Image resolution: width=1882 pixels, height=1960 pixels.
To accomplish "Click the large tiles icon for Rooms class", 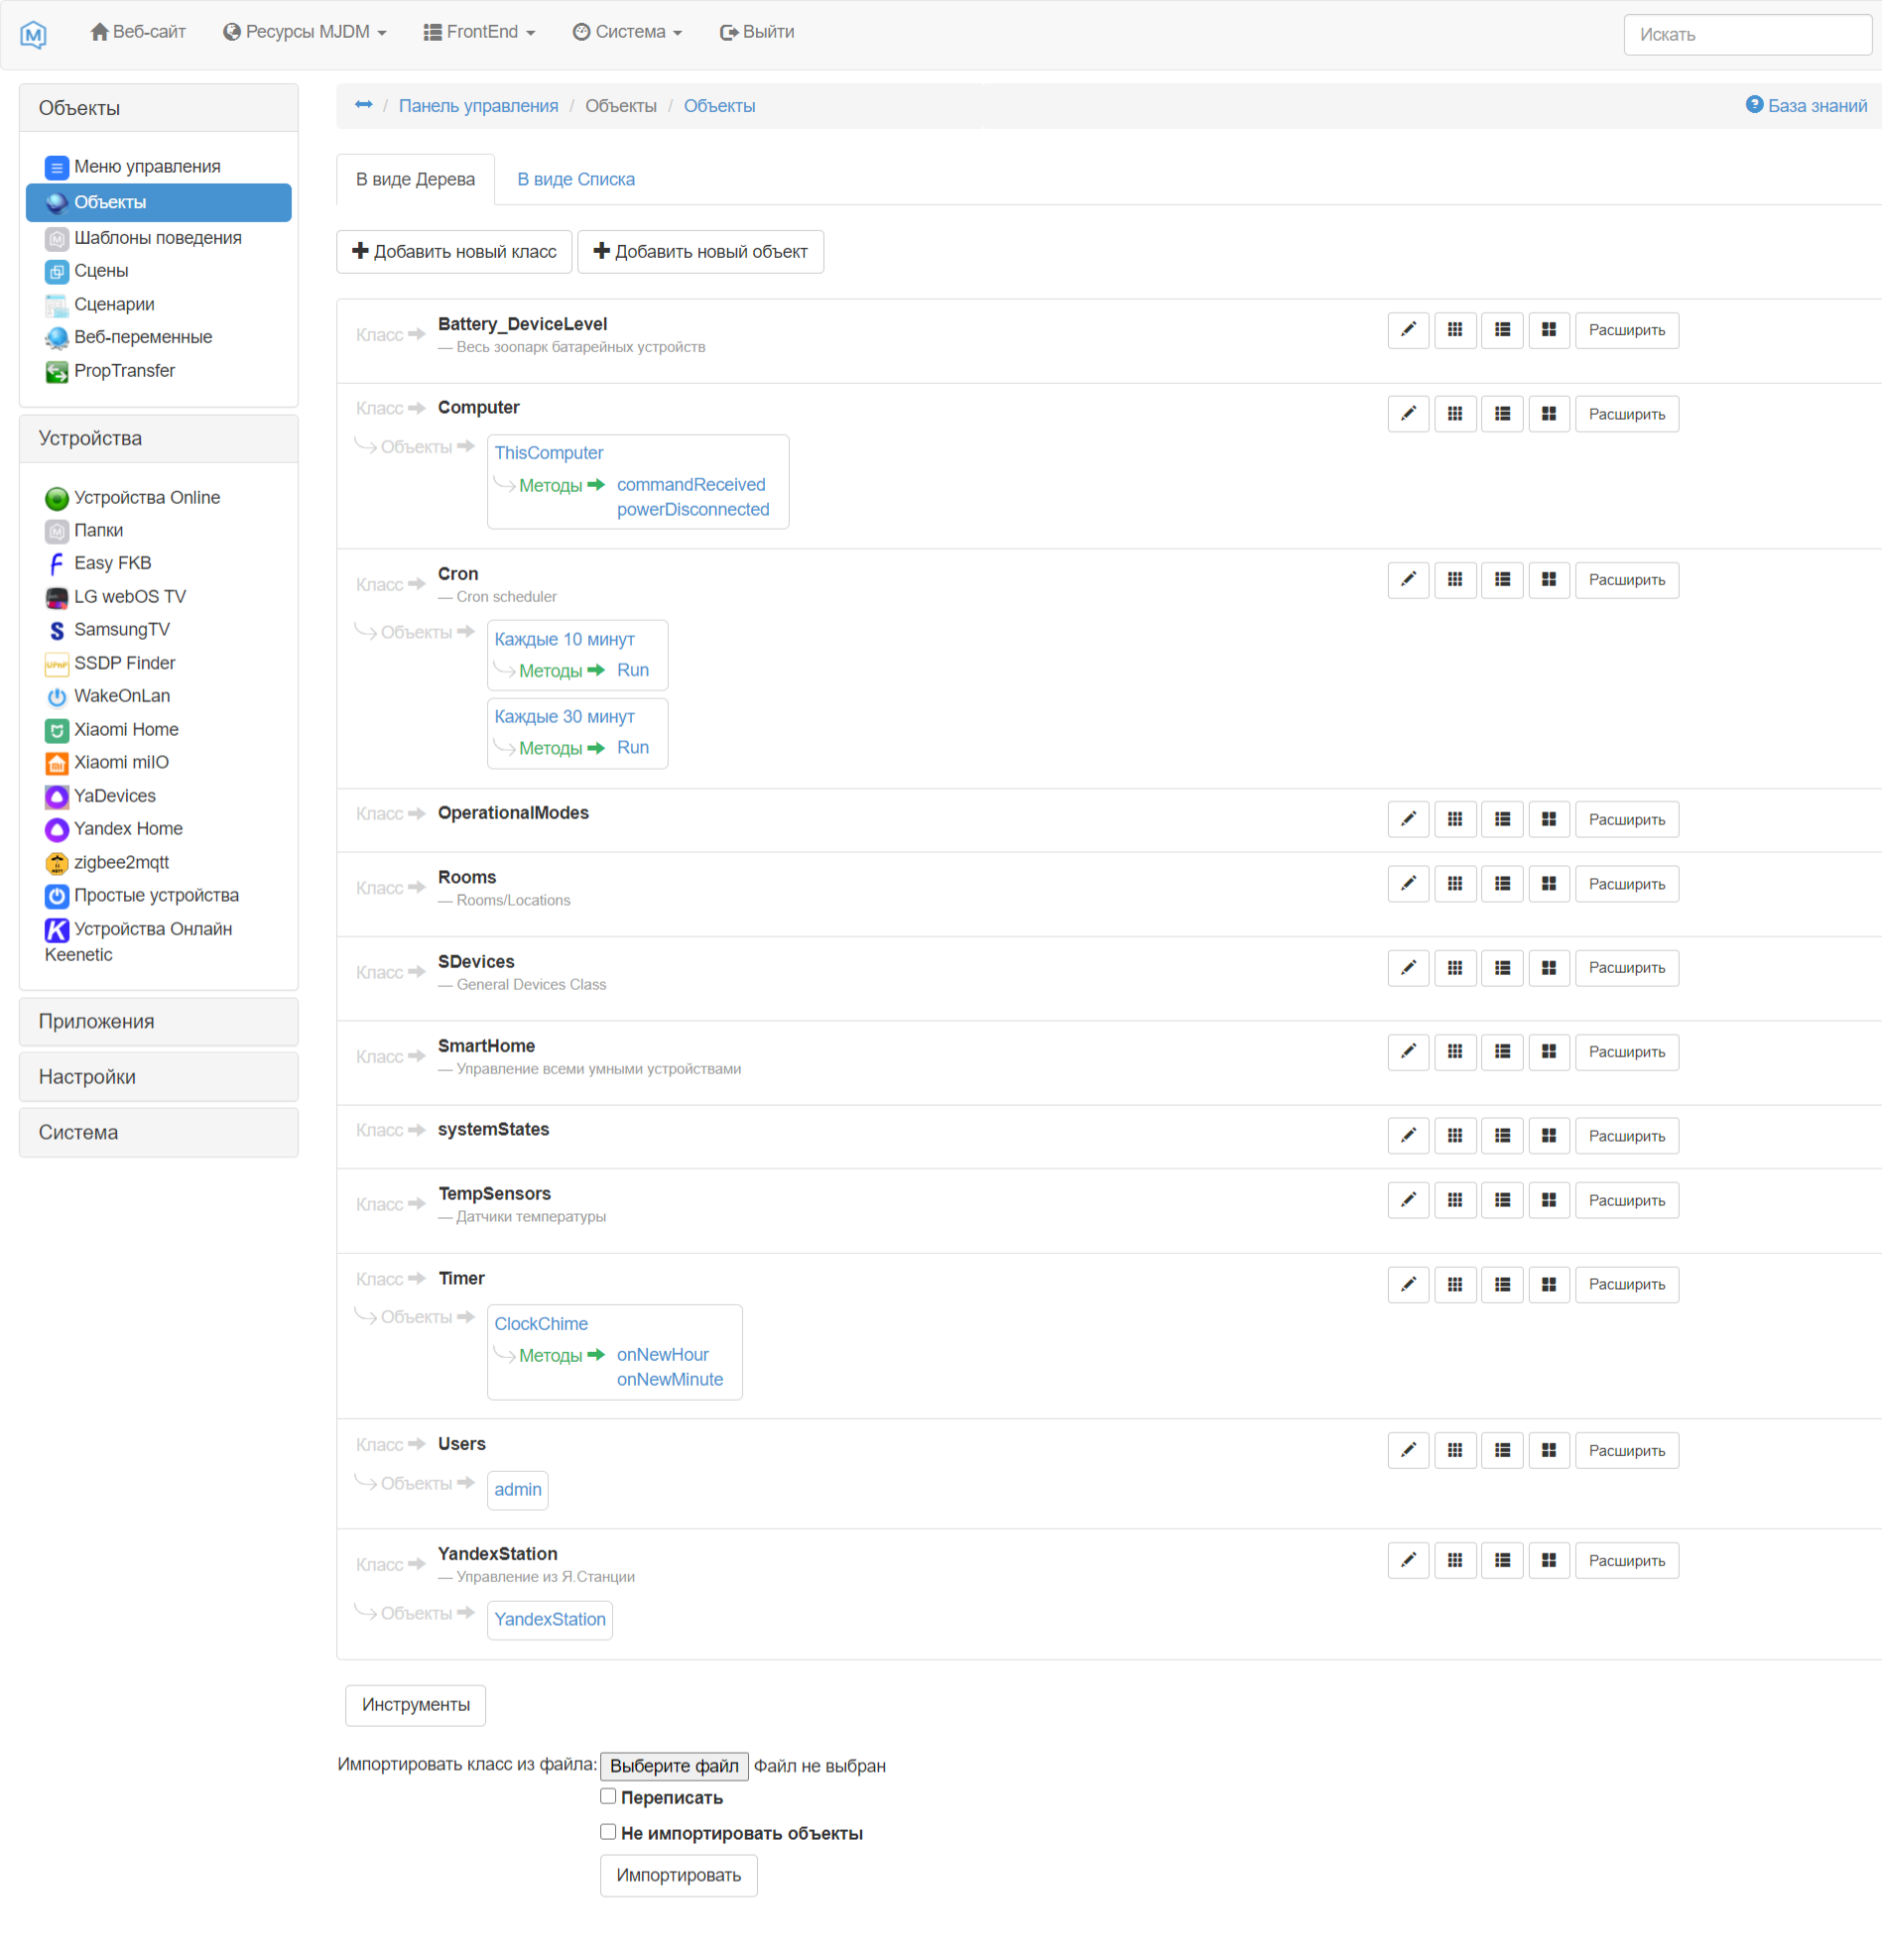I will coord(1548,884).
